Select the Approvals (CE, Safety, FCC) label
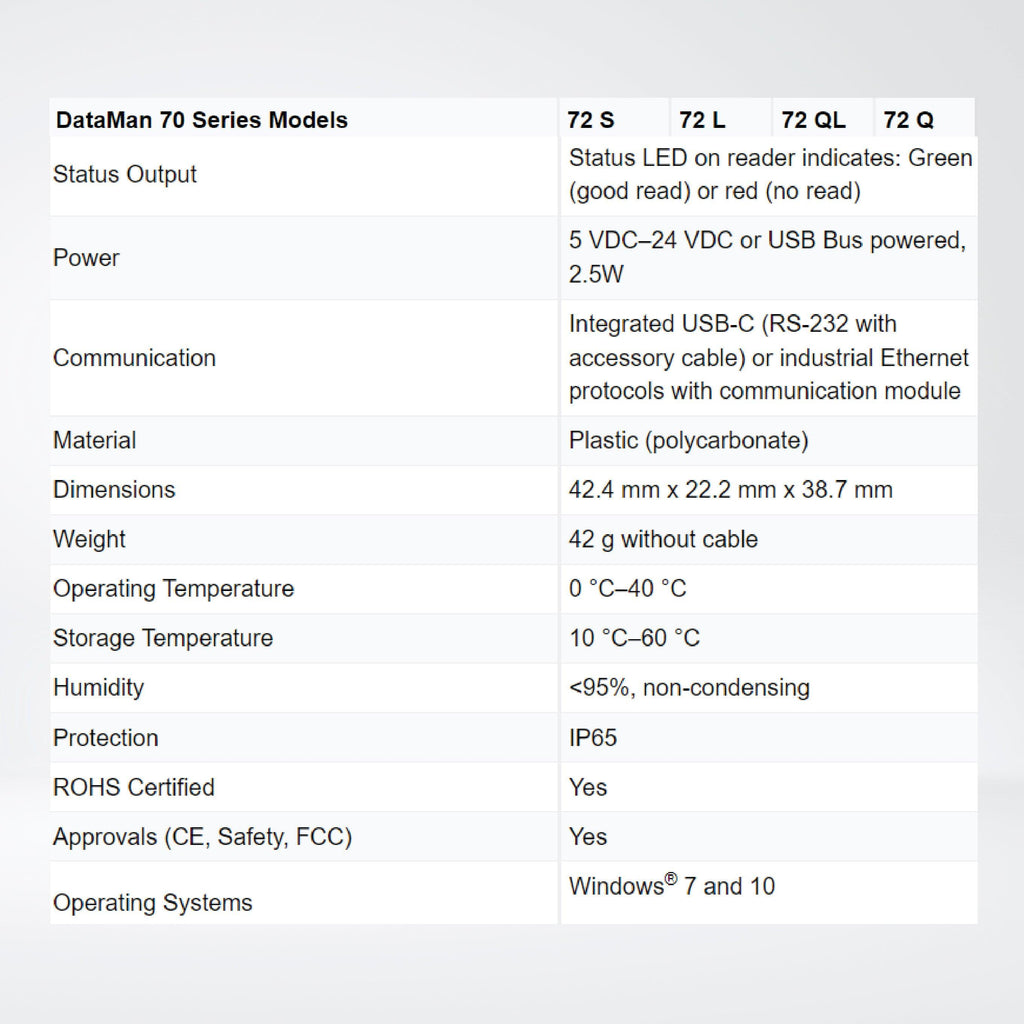 click(202, 837)
